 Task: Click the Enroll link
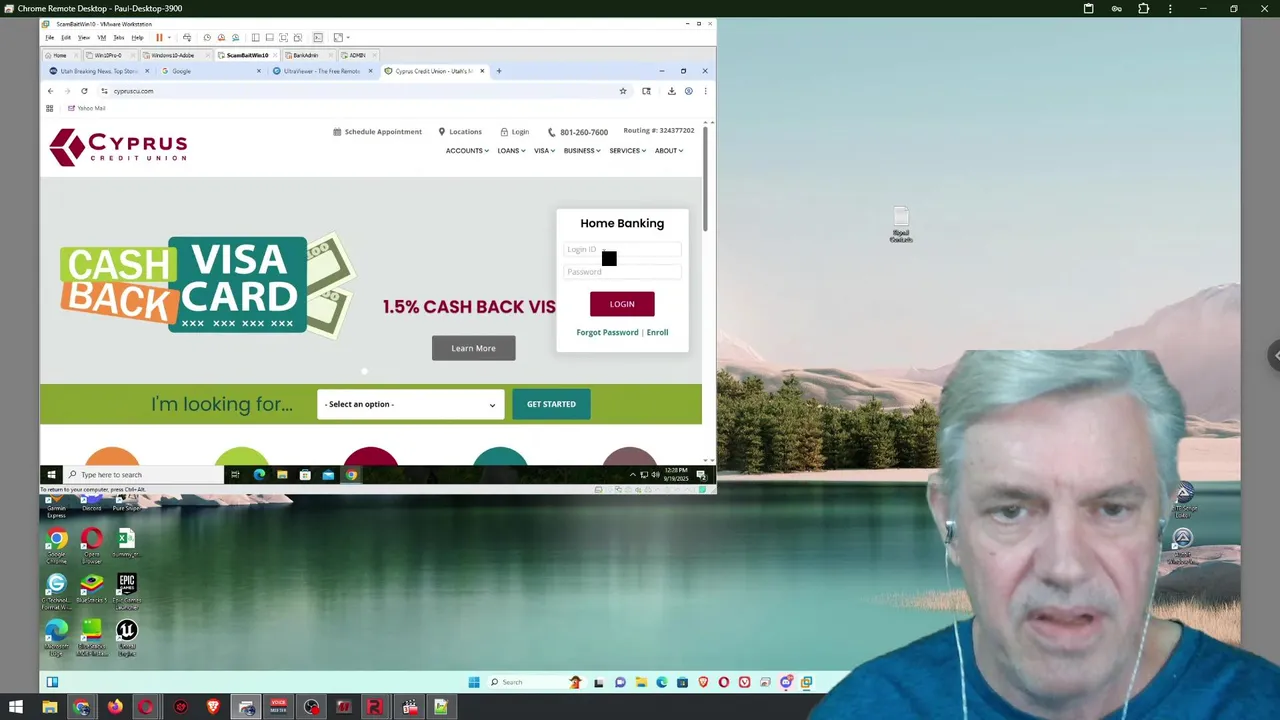(x=657, y=332)
